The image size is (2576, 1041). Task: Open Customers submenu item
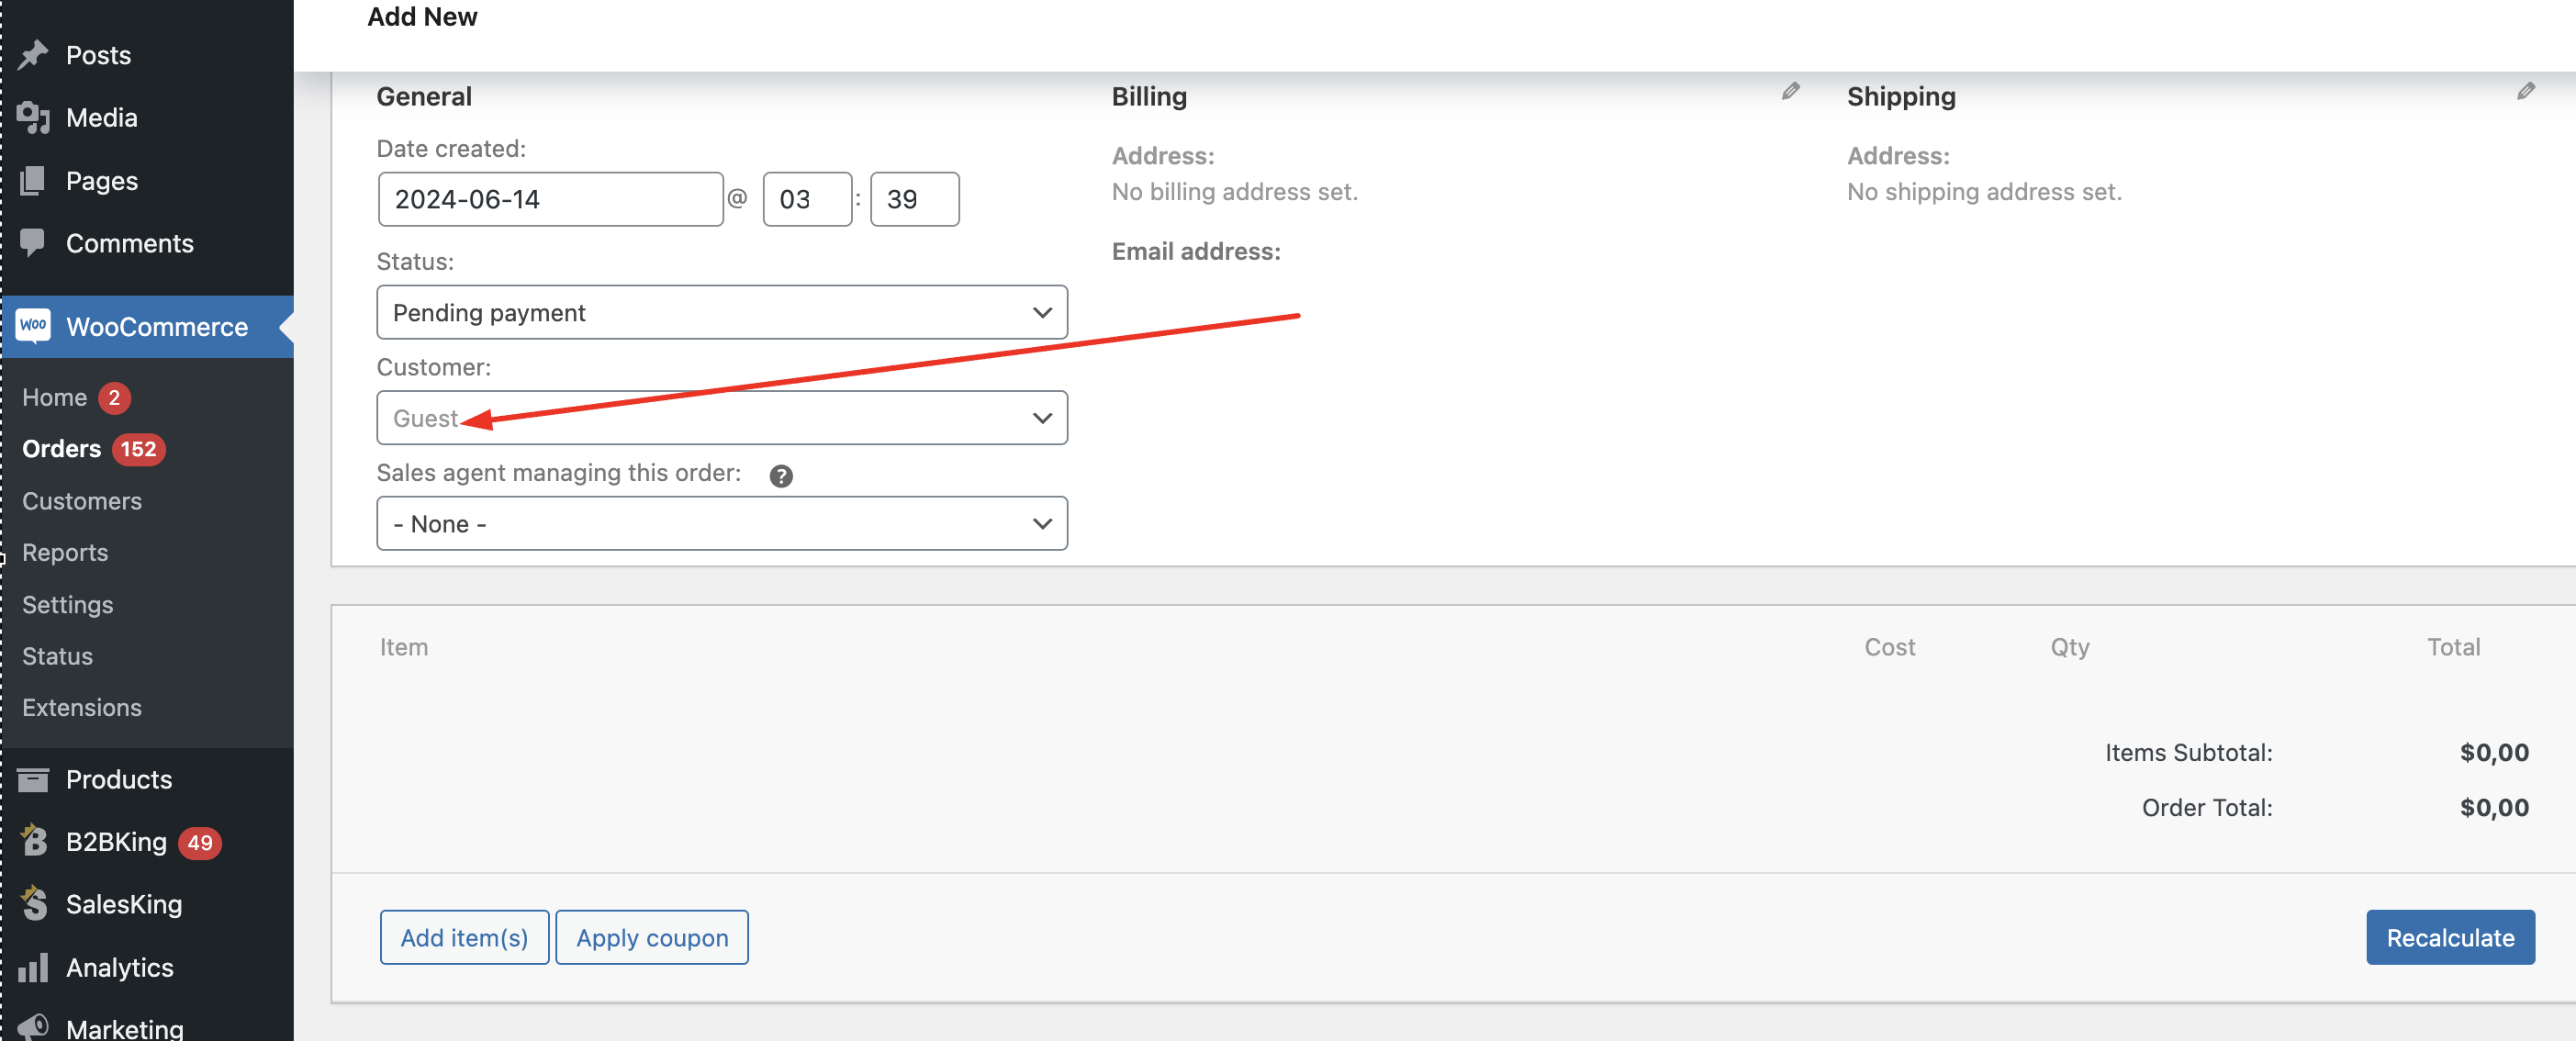(82, 501)
